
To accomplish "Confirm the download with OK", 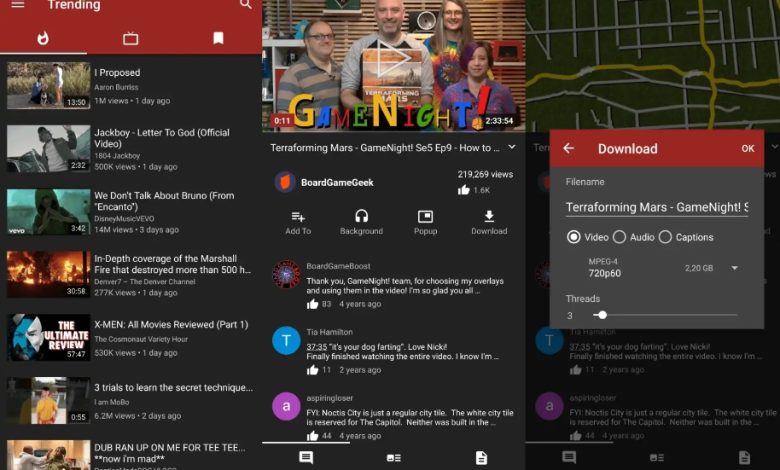I will (x=748, y=148).
